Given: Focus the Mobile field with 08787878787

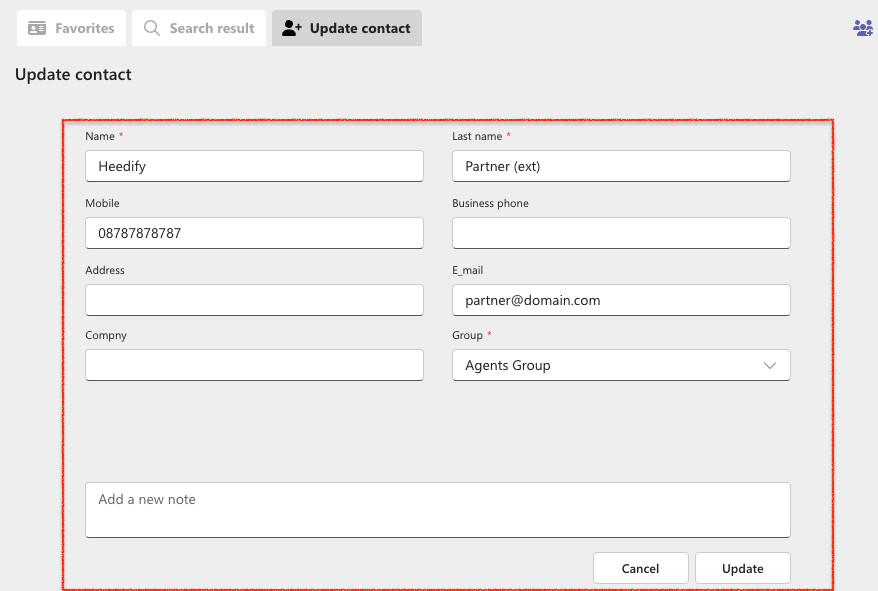Looking at the screenshot, I should pyautogui.click(x=254, y=233).
